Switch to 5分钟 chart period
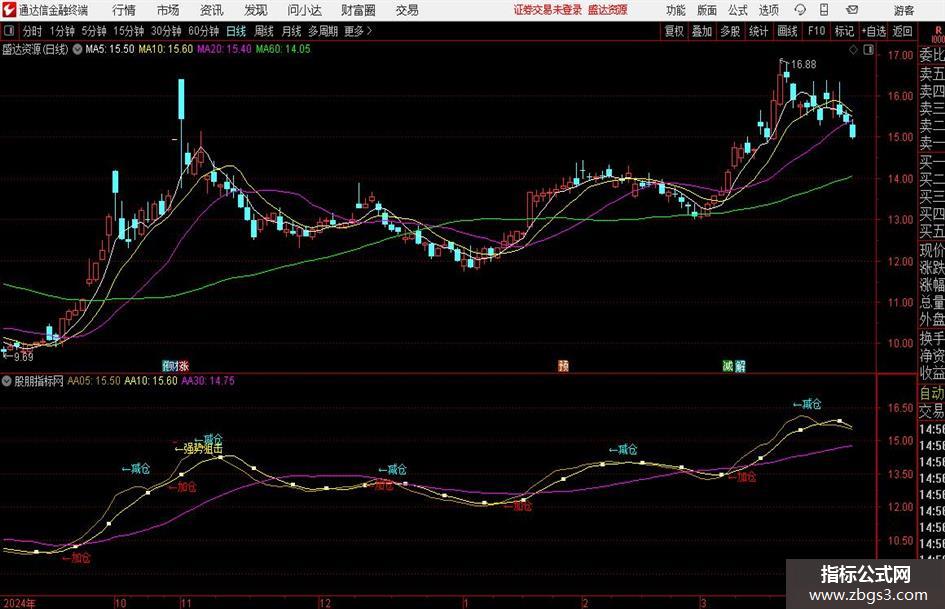Screen dimensions: 945x609 click(94, 31)
